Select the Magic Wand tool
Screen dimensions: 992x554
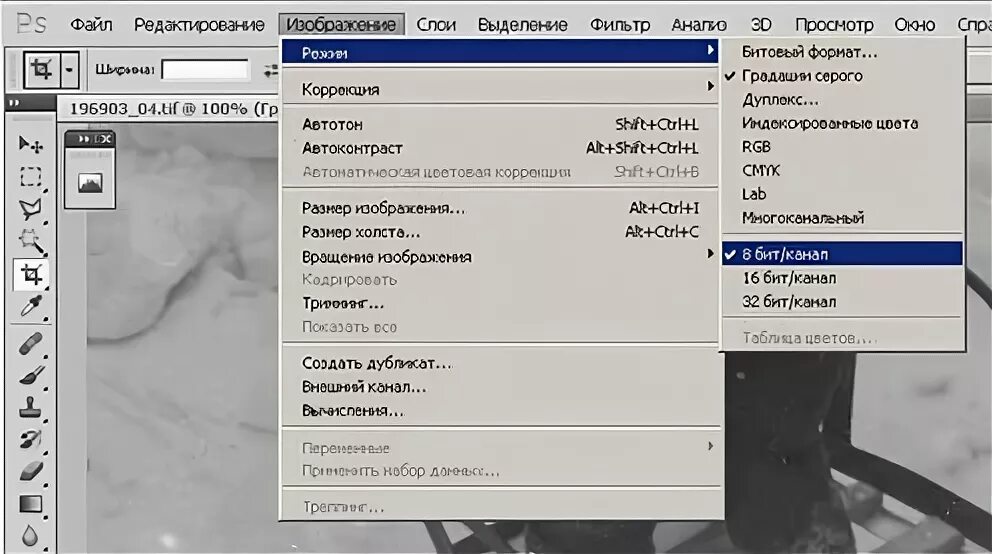(30, 242)
